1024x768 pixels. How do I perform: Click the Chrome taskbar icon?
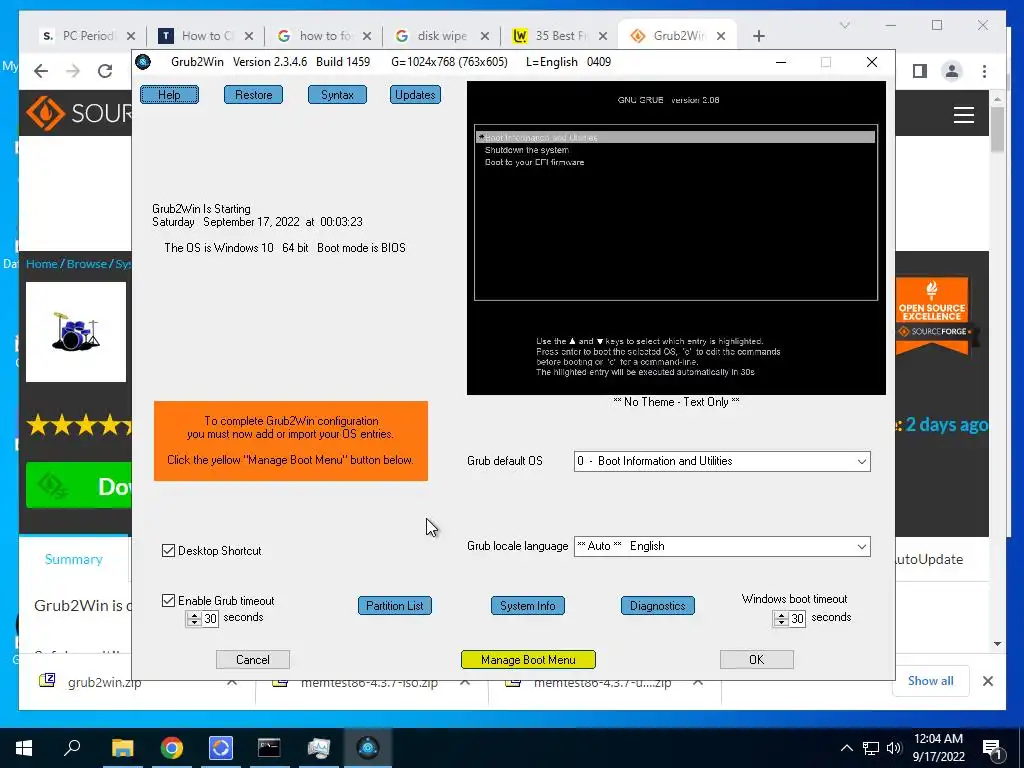[x=172, y=748]
